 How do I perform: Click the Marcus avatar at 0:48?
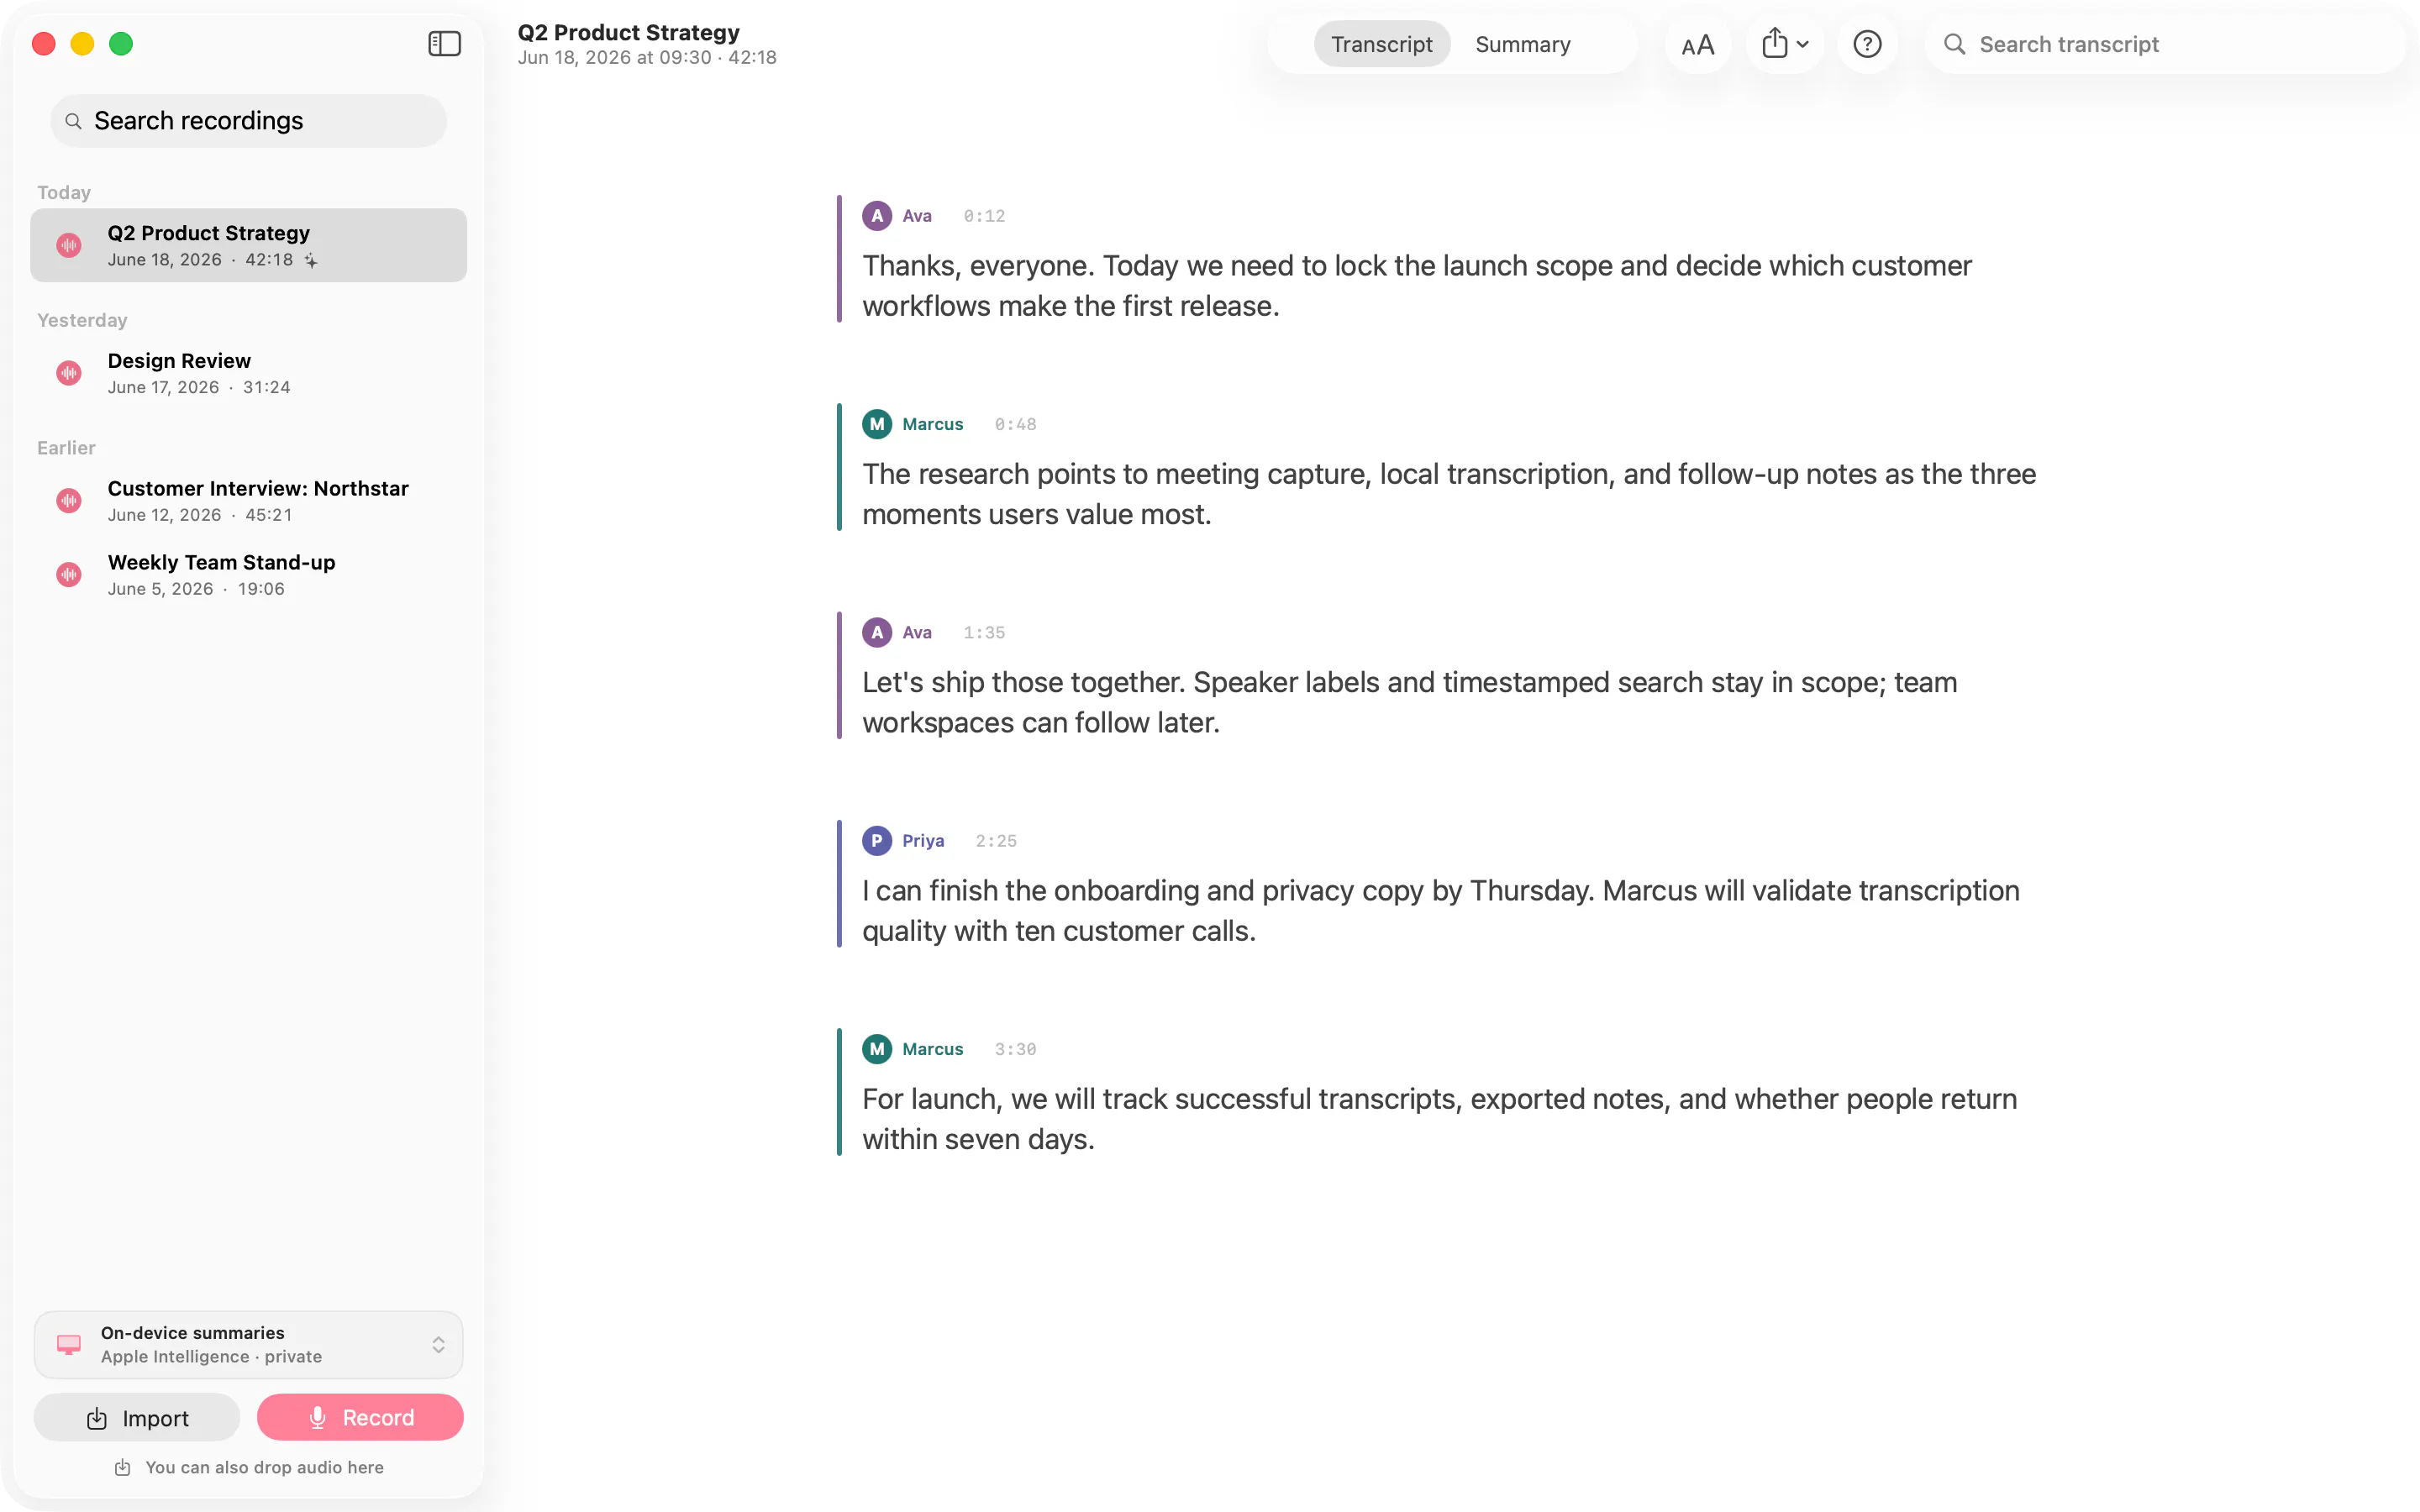point(877,424)
